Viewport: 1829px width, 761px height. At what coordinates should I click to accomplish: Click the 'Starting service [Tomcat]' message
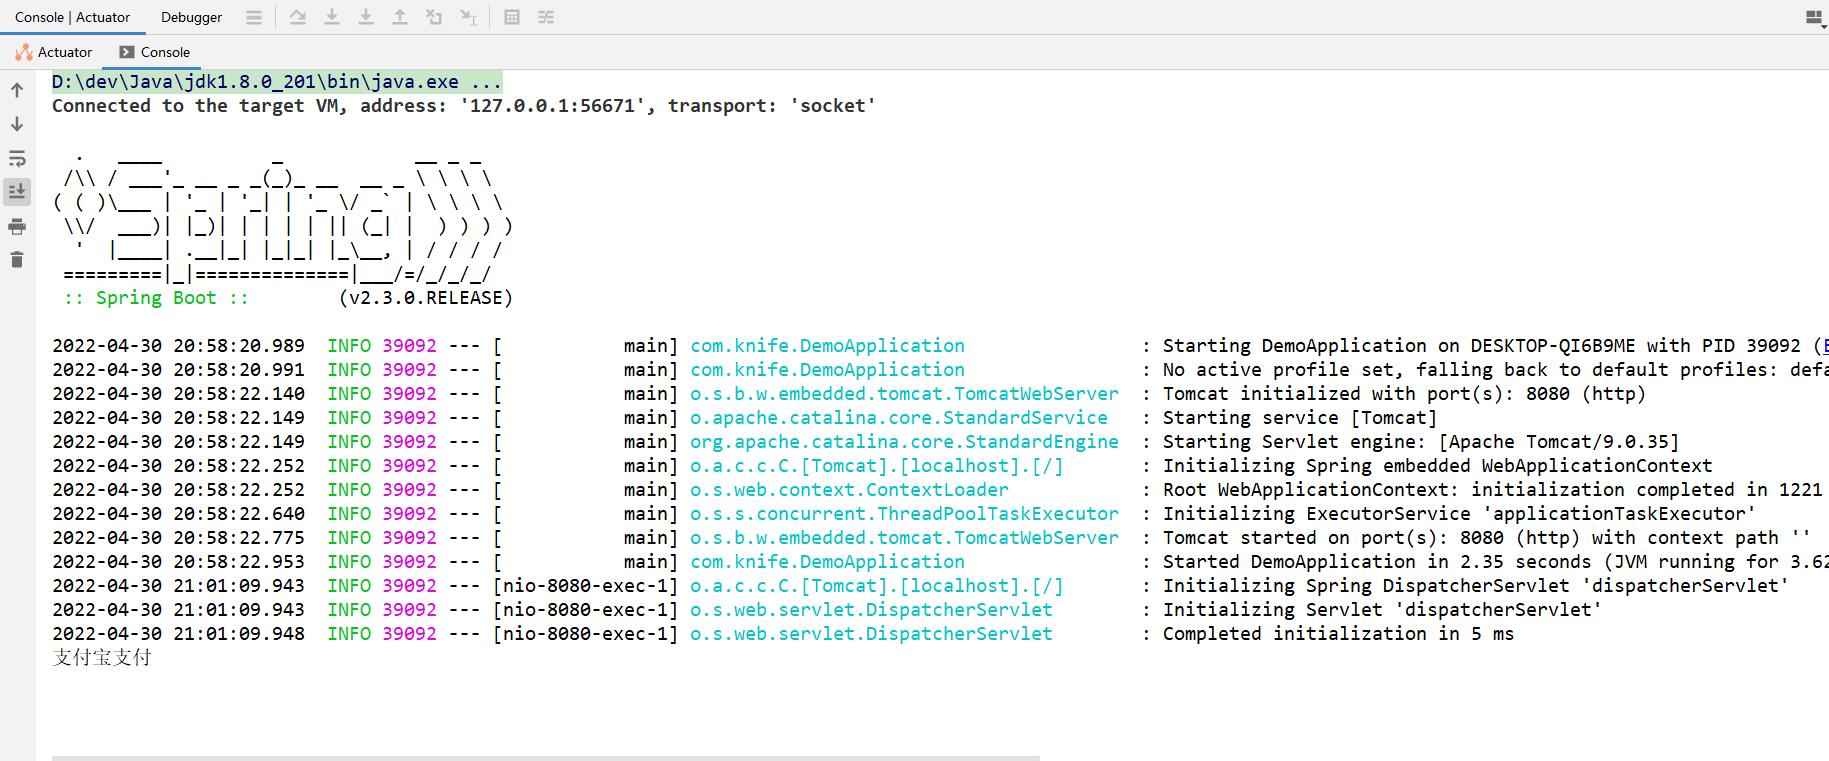pyautogui.click(x=1300, y=418)
